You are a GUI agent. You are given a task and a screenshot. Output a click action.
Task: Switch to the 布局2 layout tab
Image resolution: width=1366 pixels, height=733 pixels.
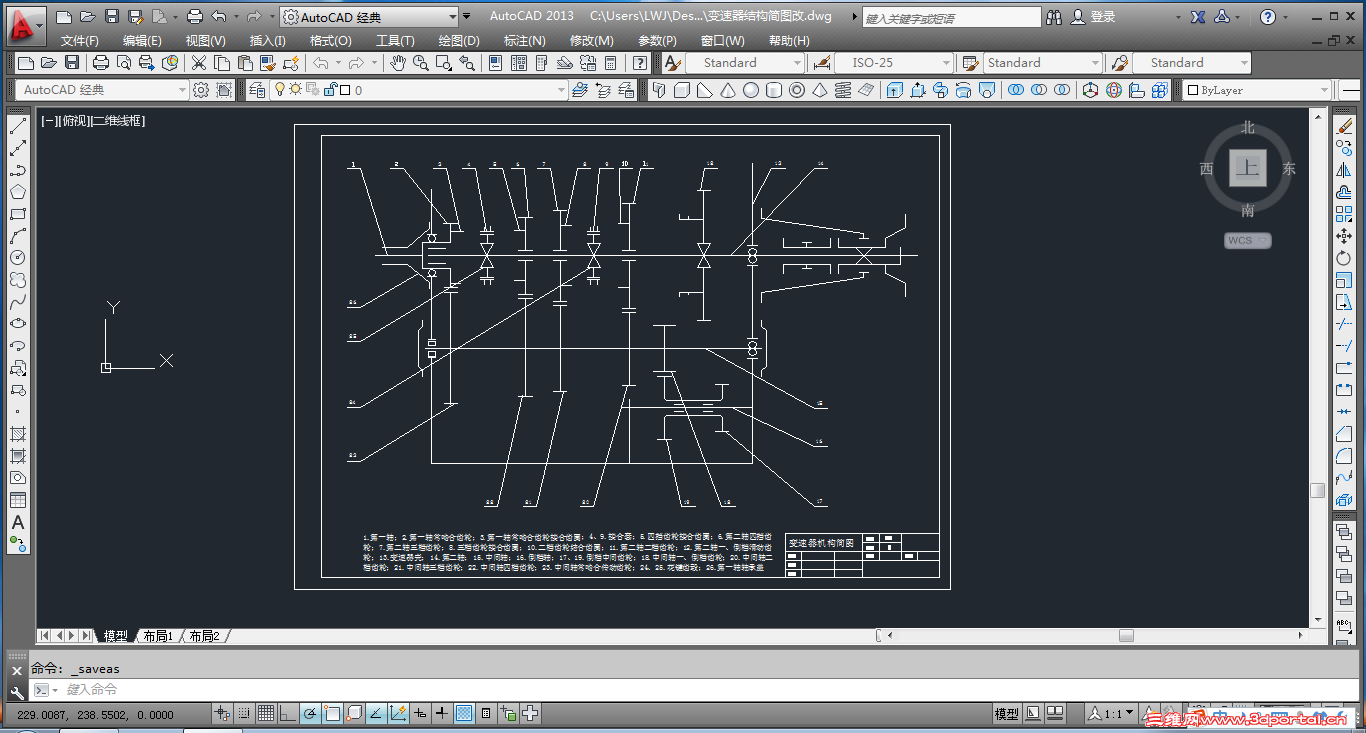[x=204, y=636]
